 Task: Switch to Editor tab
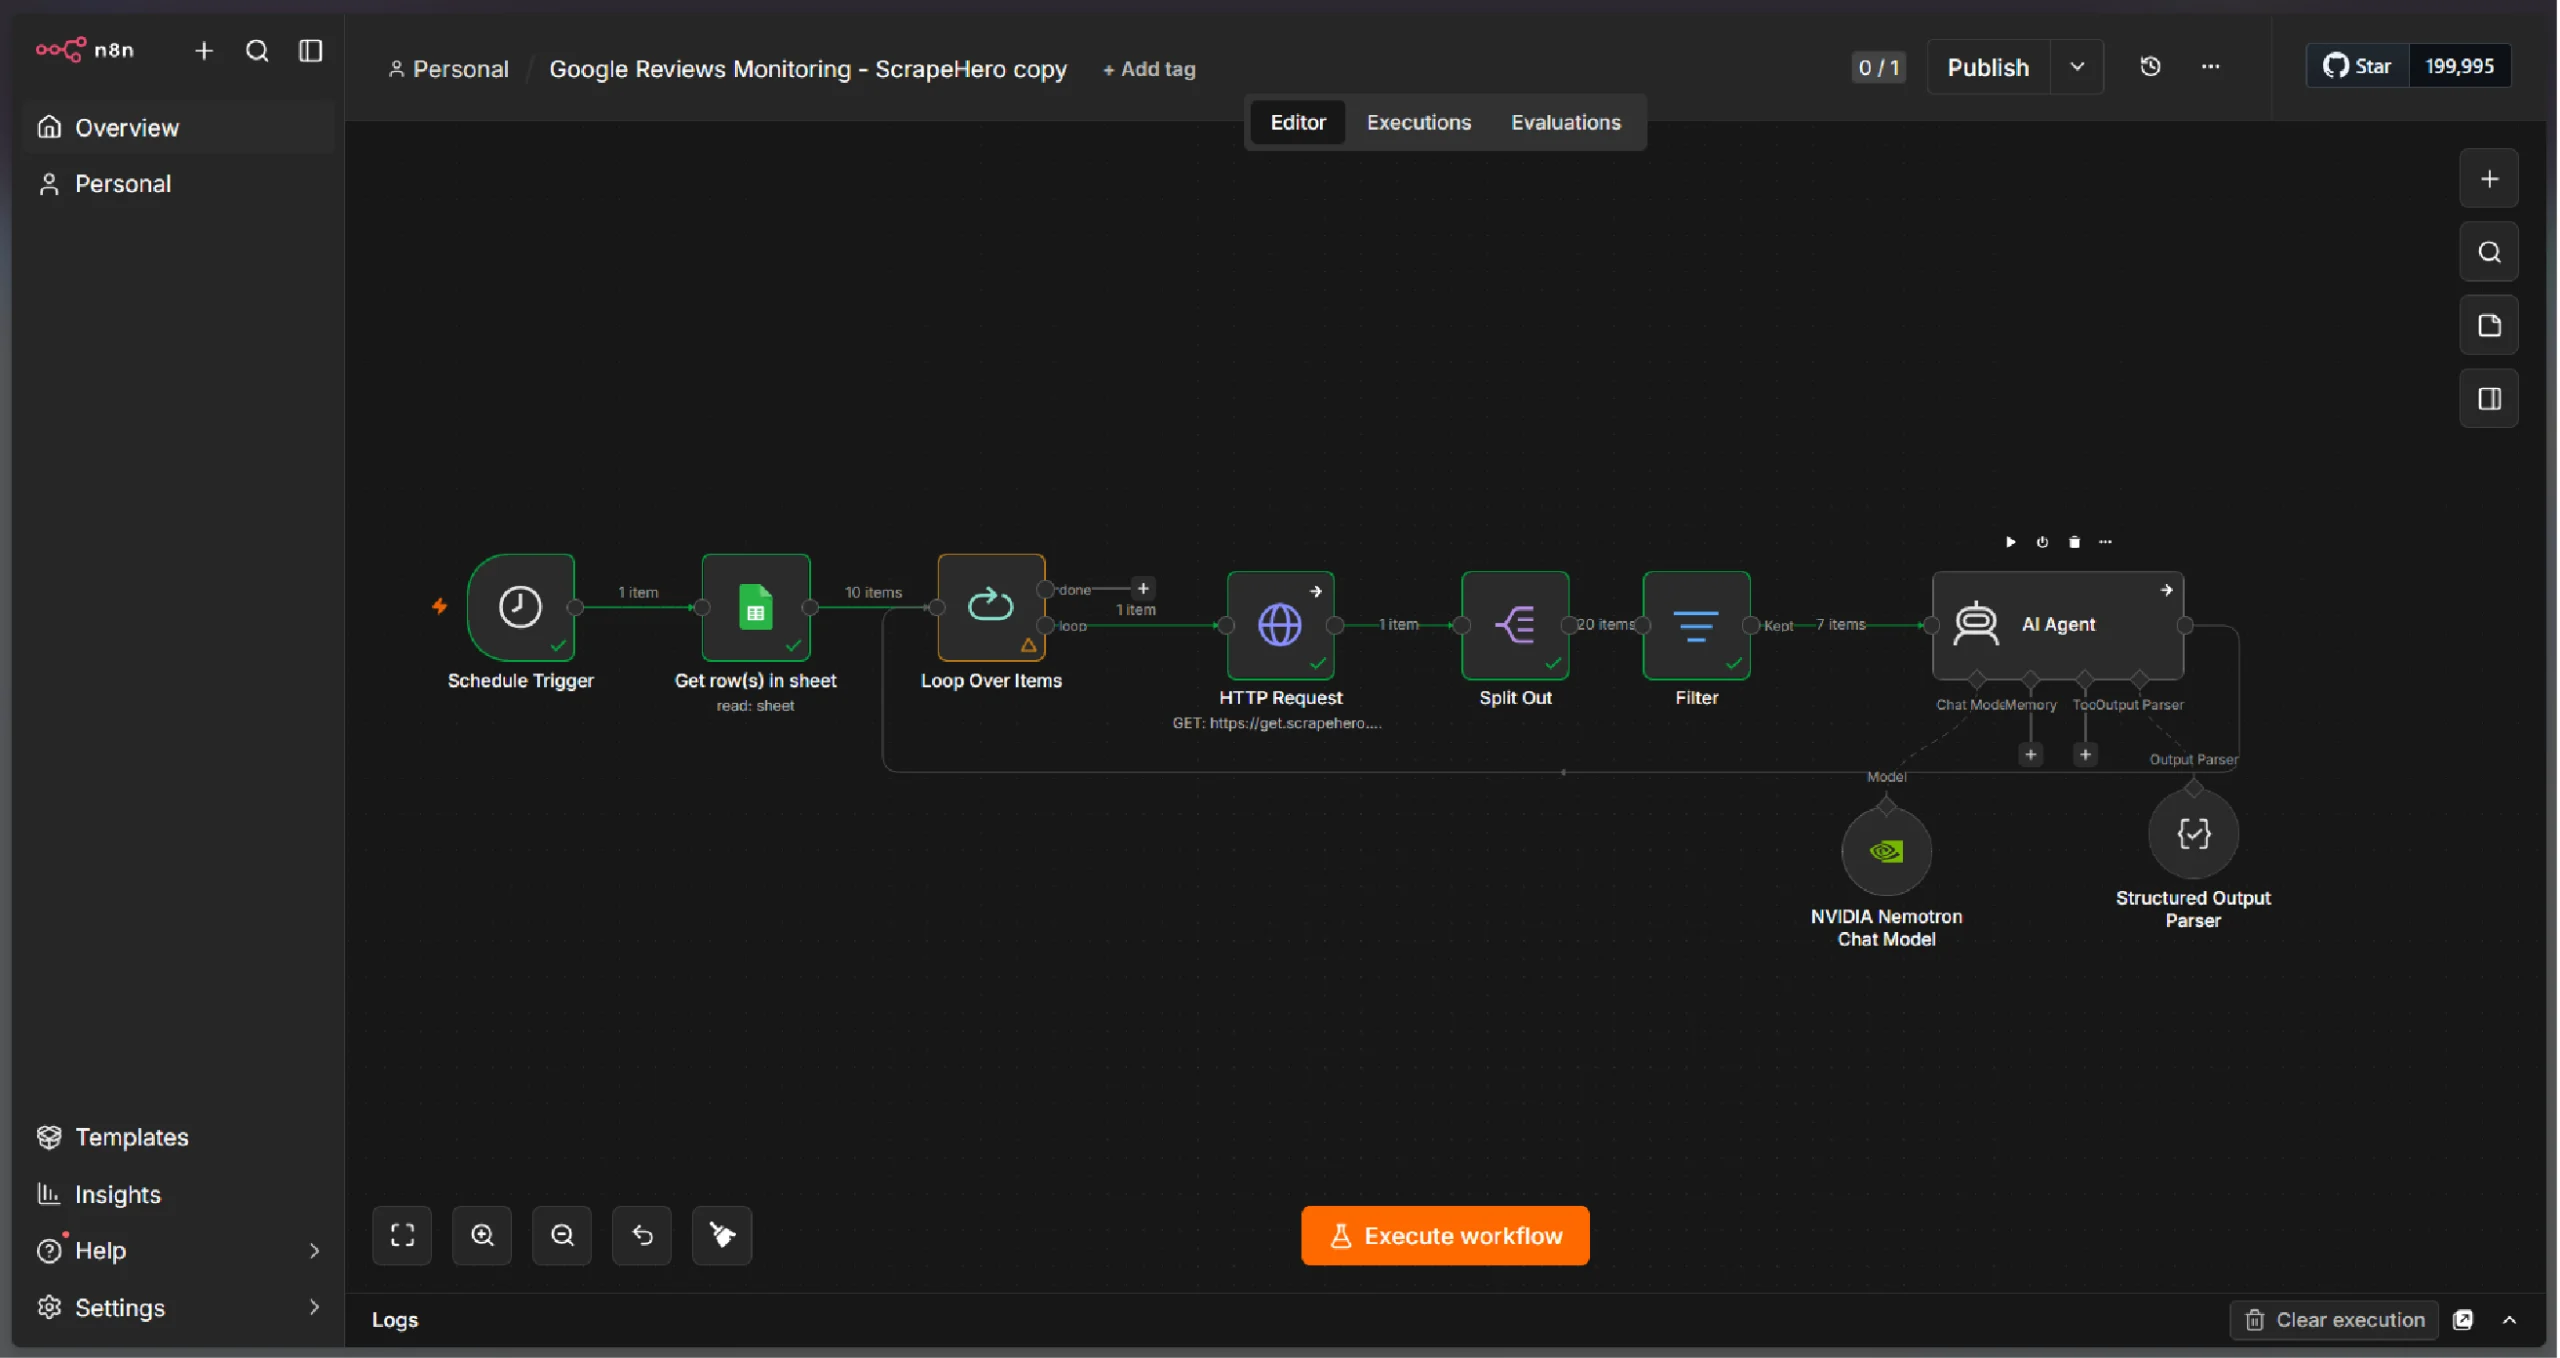(1298, 122)
